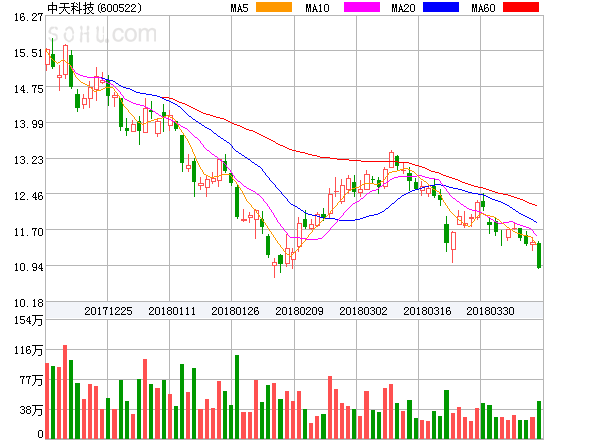Click the orange MA5 legend swatch

tap(274, 7)
